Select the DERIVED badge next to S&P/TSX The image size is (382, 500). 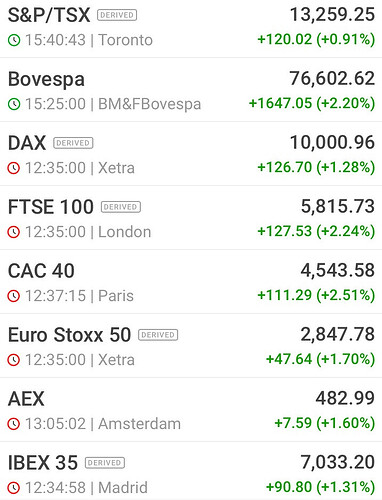pyautogui.click(x=117, y=15)
